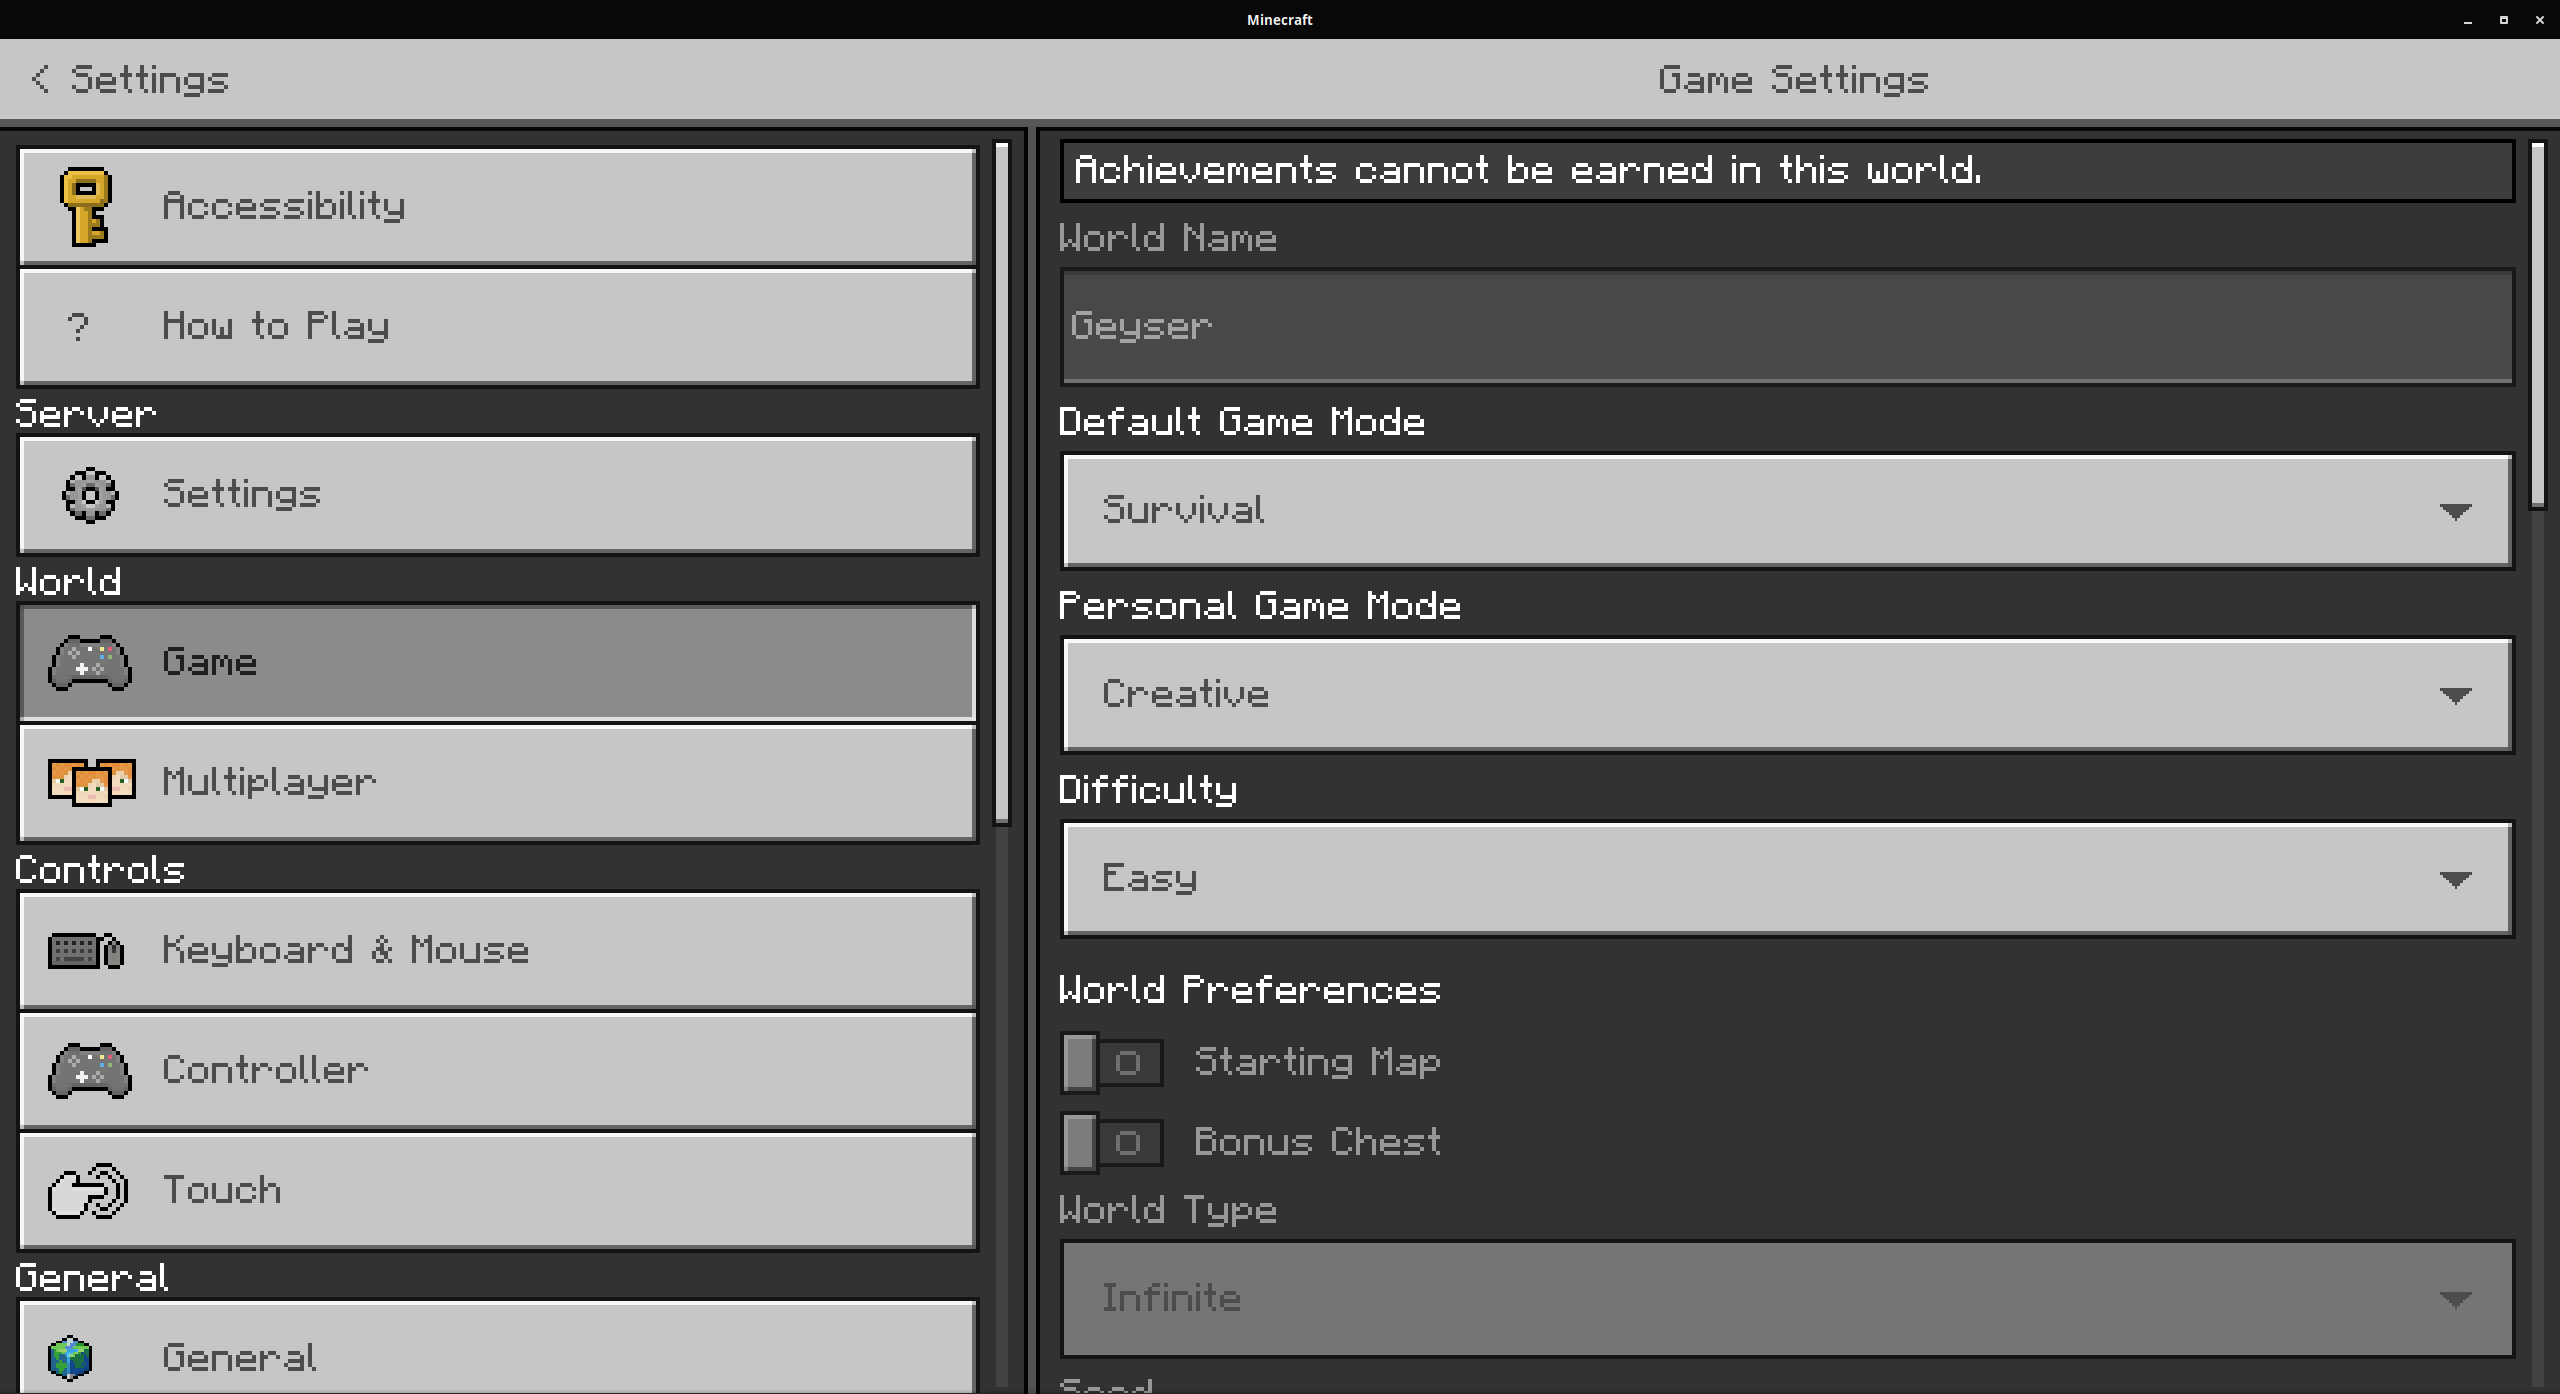The image size is (2560, 1394).
Task: Click the General globe icon
Action: [72, 1357]
